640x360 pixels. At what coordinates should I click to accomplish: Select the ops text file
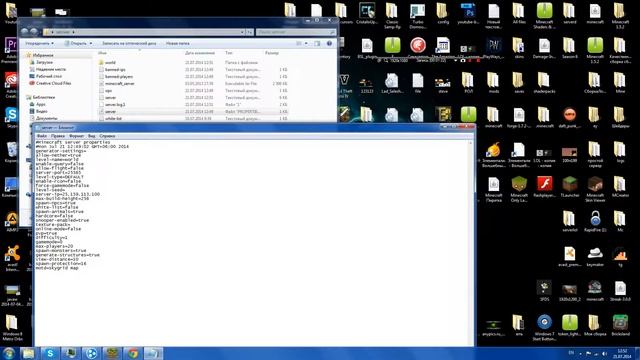(108, 91)
